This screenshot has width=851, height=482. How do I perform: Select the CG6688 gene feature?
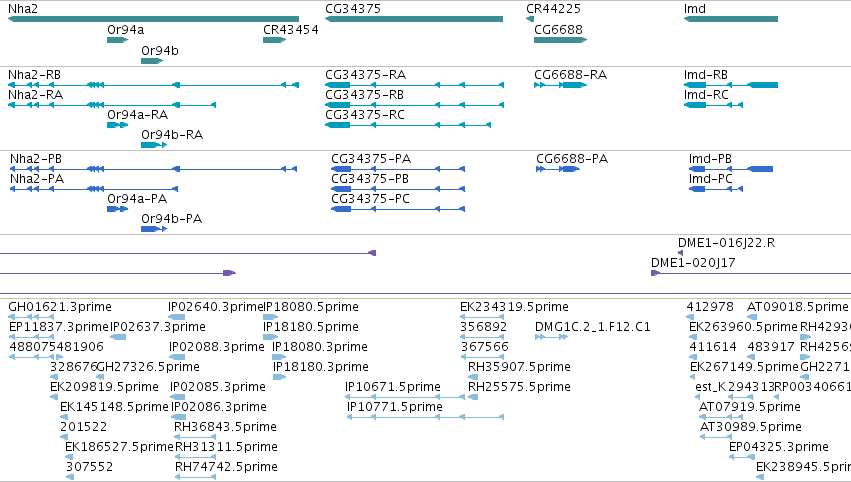561,40
